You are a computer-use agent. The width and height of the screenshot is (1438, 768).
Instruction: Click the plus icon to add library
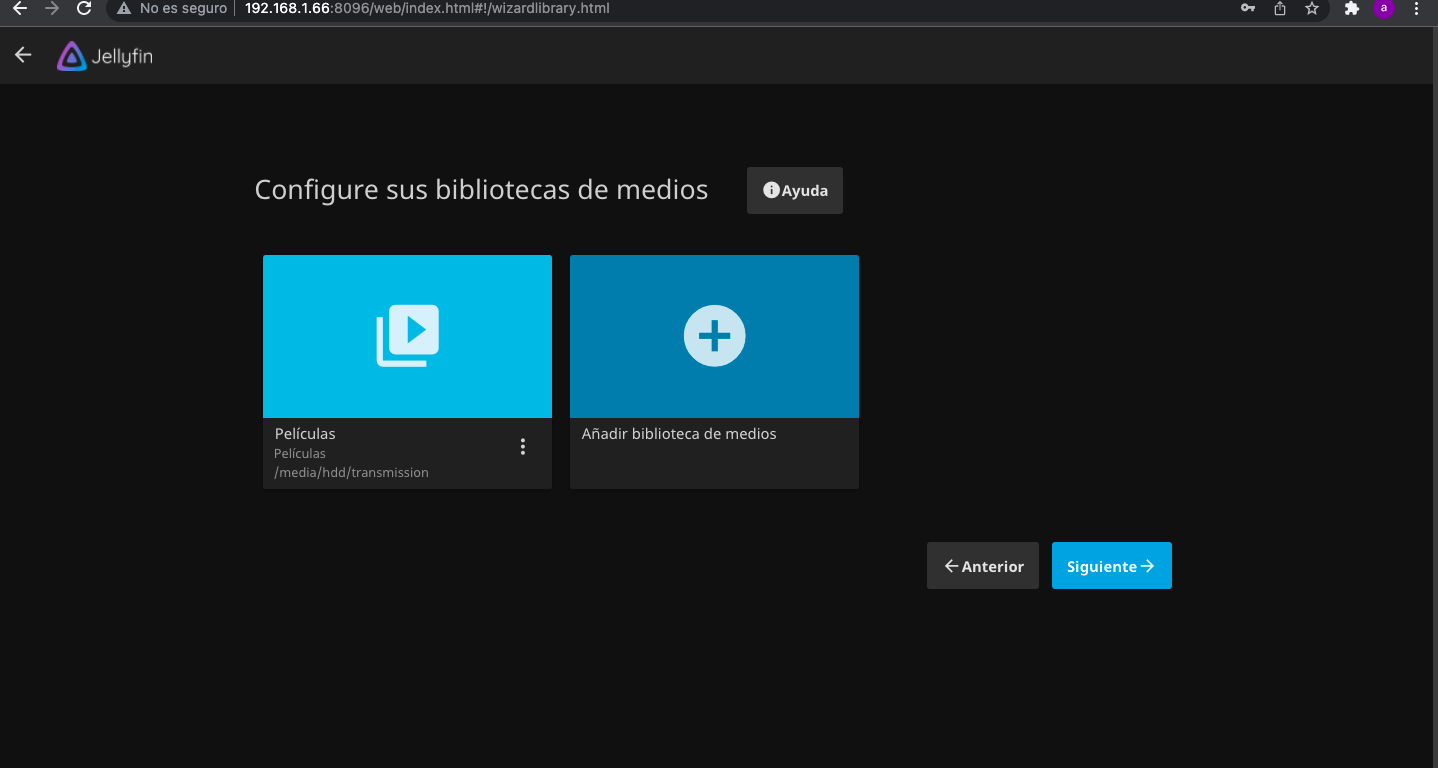click(x=714, y=336)
